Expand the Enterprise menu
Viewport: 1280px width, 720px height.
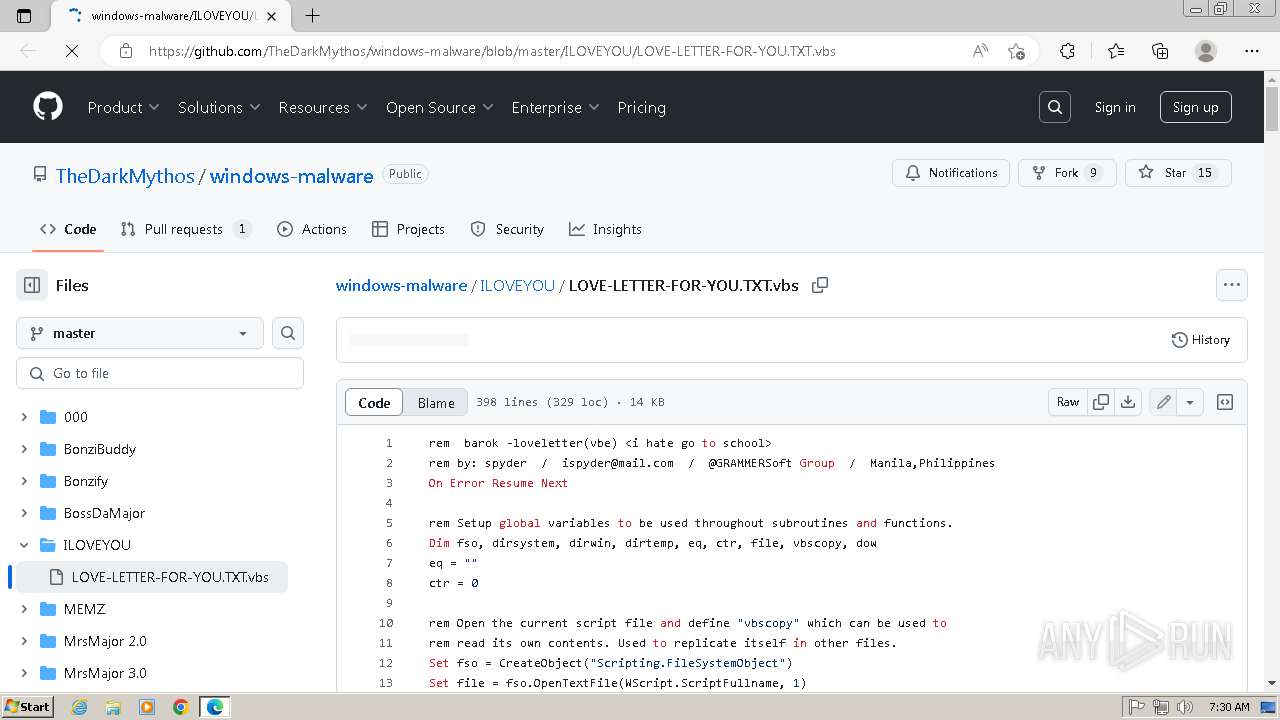pyautogui.click(x=555, y=107)
